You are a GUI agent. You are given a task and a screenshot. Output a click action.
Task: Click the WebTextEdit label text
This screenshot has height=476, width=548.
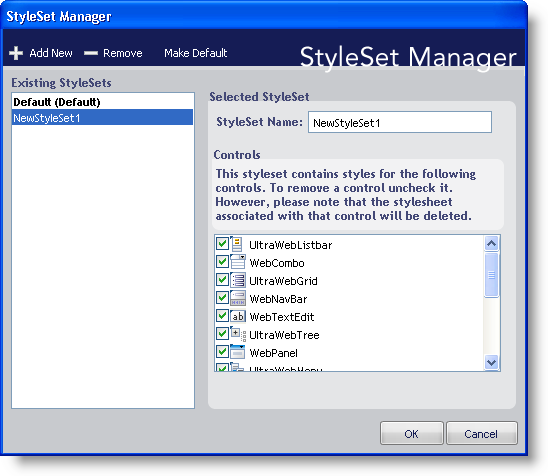(282, 317)
